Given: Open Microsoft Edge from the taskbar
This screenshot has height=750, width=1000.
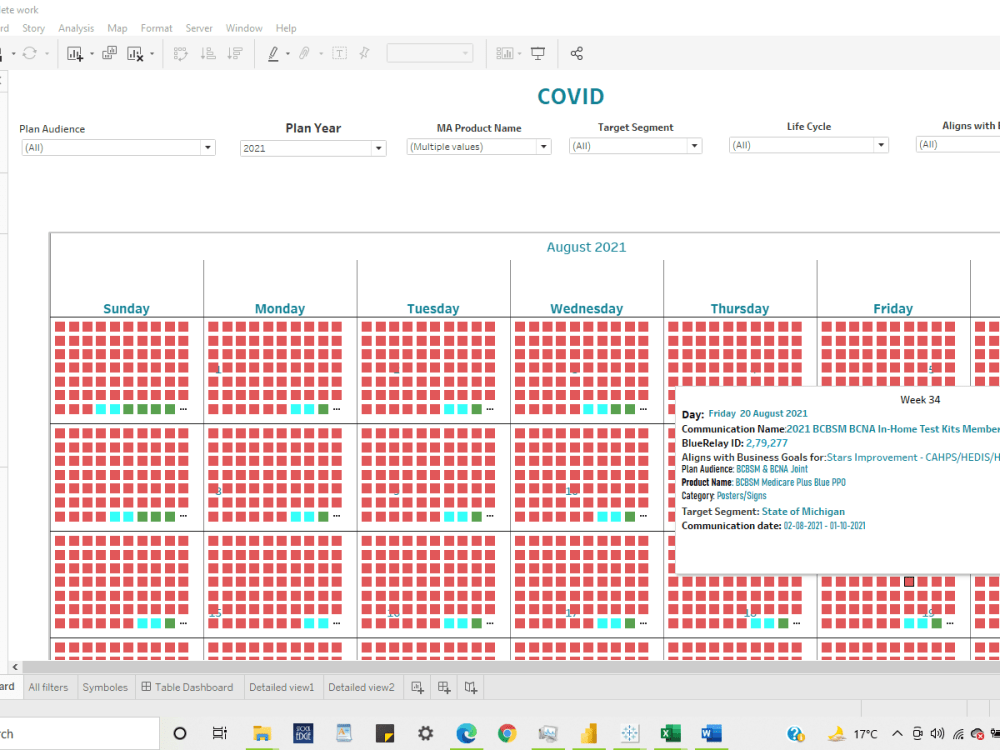Looking at the screenshot, I should [466, 733].
